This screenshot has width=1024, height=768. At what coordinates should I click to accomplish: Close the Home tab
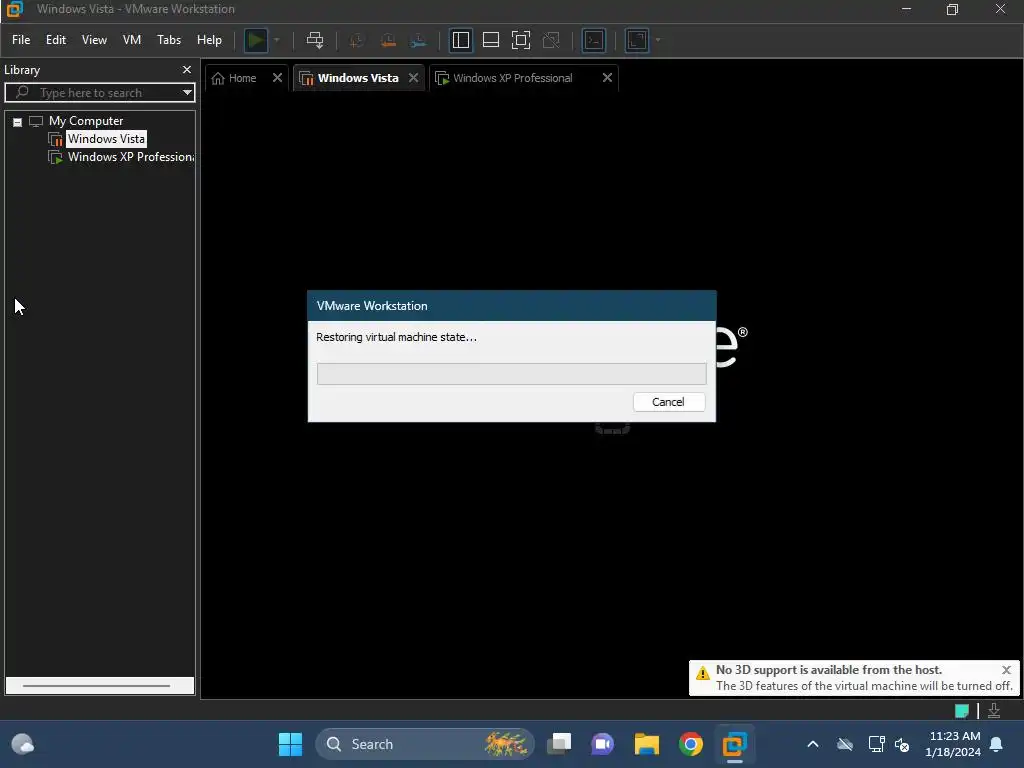278,78
